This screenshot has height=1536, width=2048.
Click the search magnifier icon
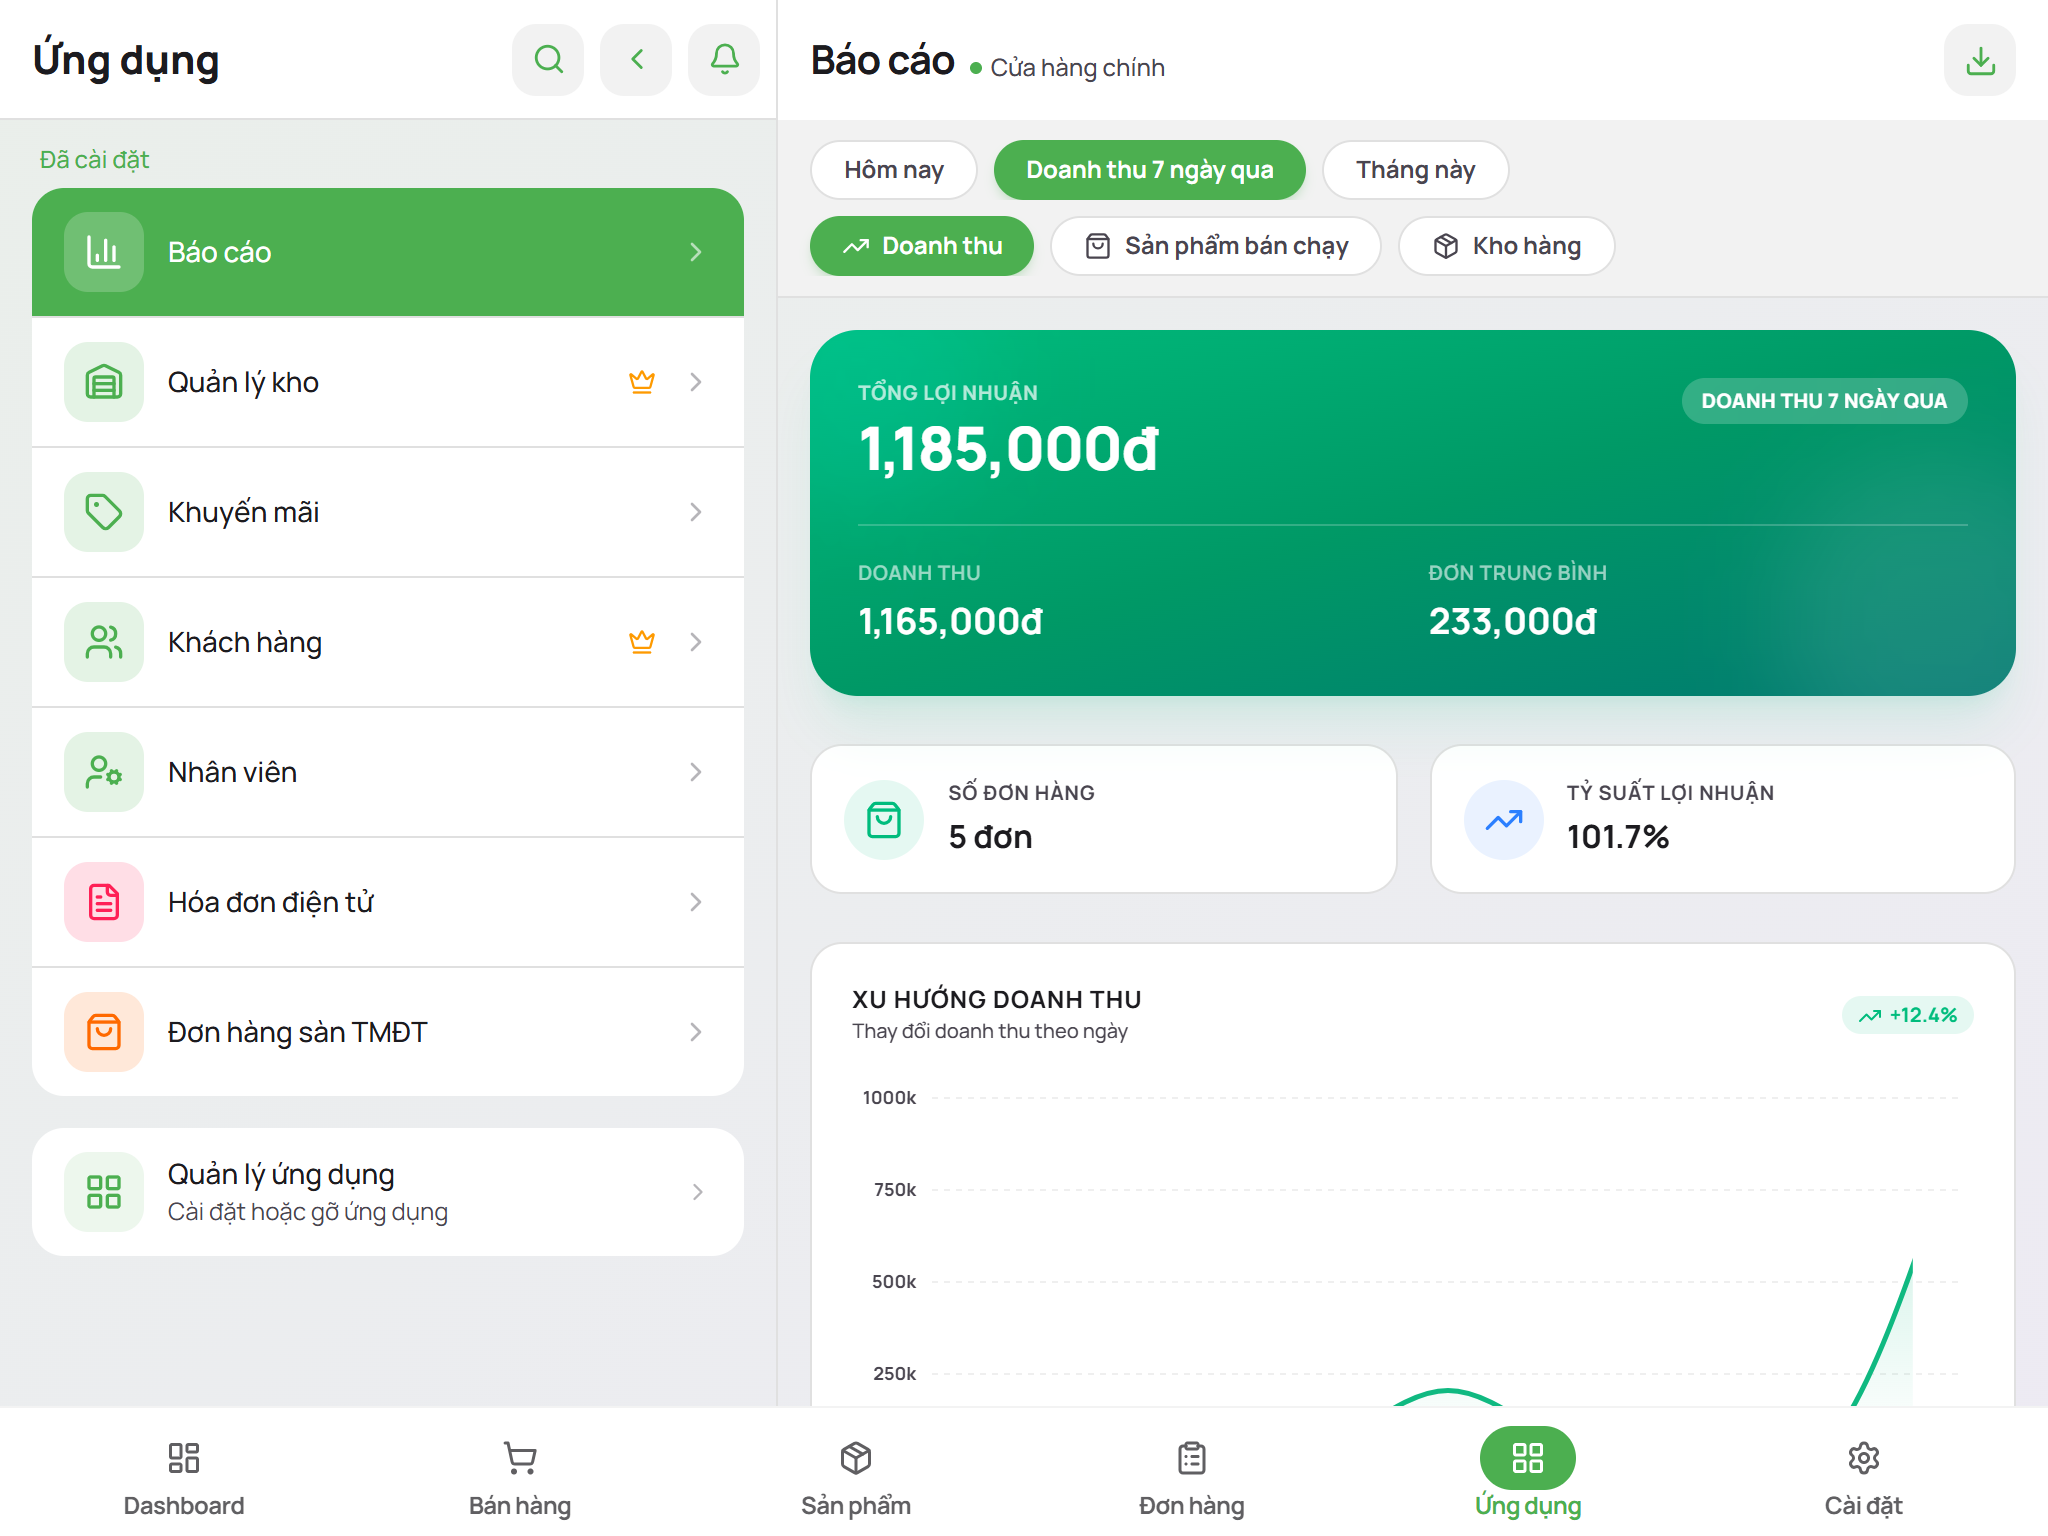[x=548, y=60]
